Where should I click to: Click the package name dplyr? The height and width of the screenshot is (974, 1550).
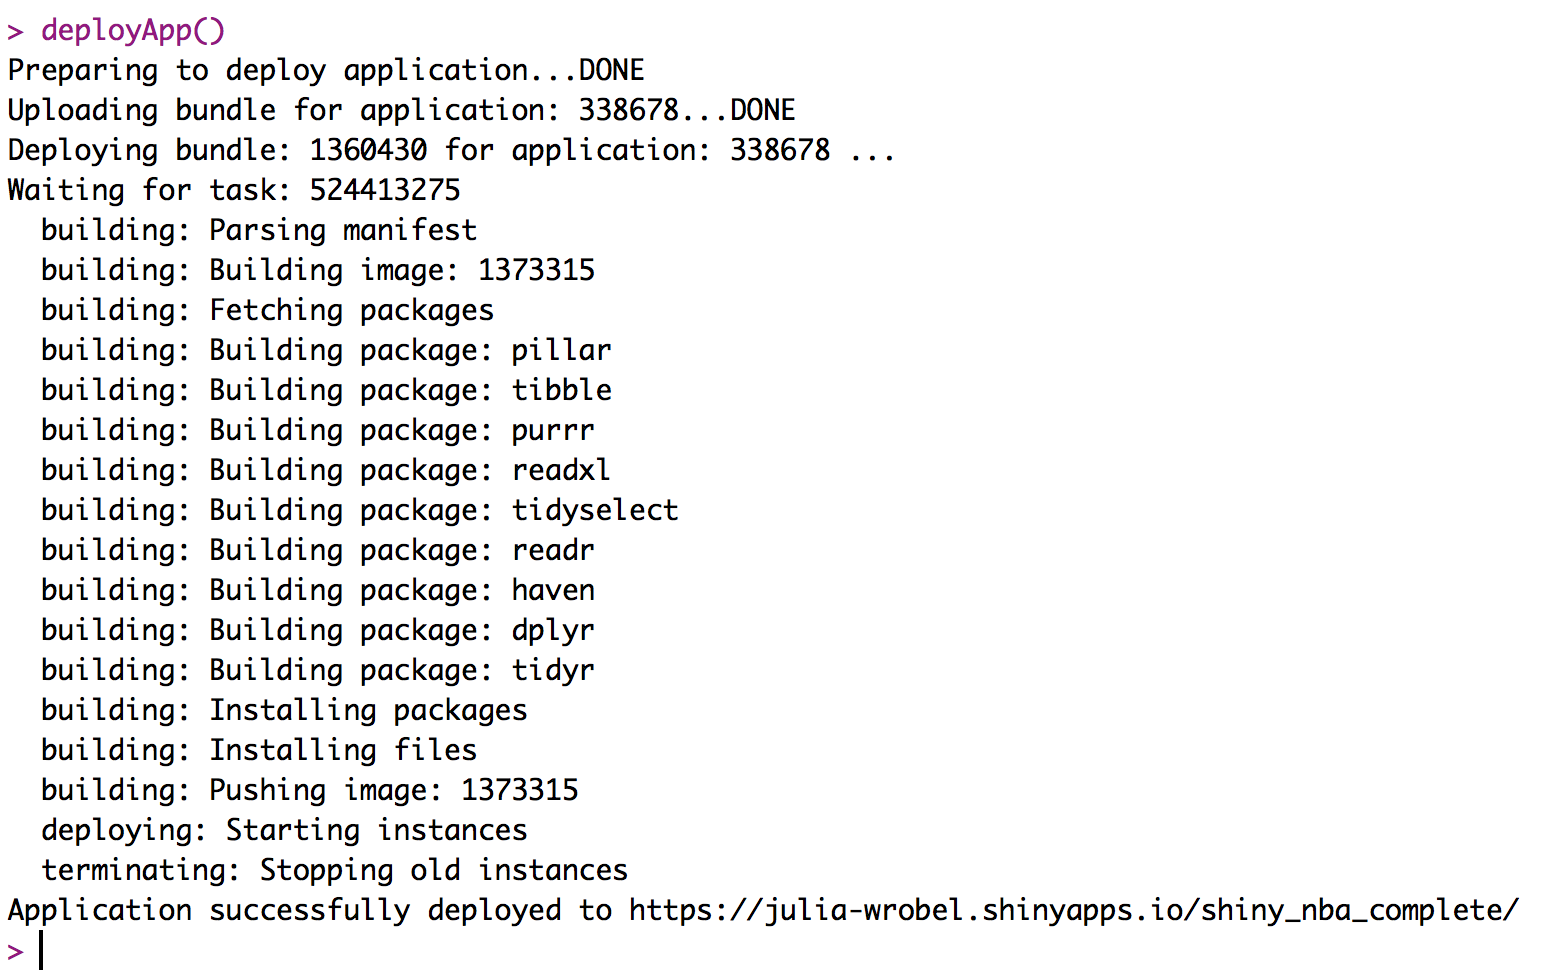pos(553,631)
